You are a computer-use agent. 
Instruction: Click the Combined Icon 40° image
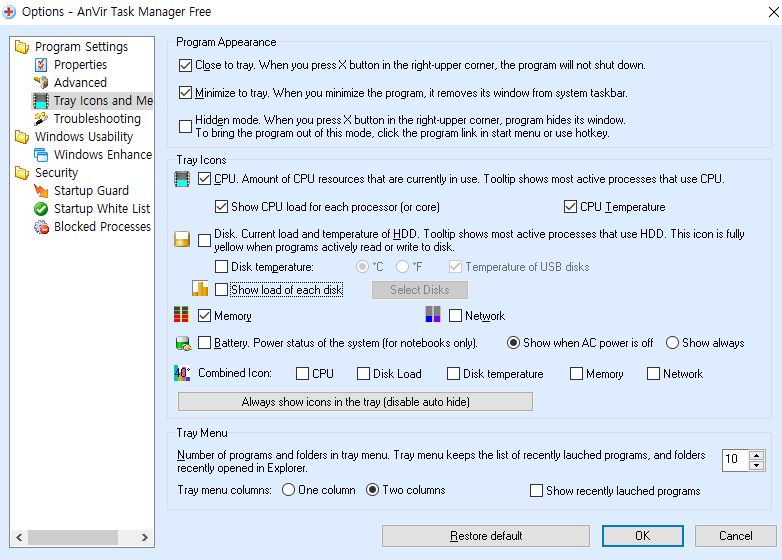coord(182,373)
